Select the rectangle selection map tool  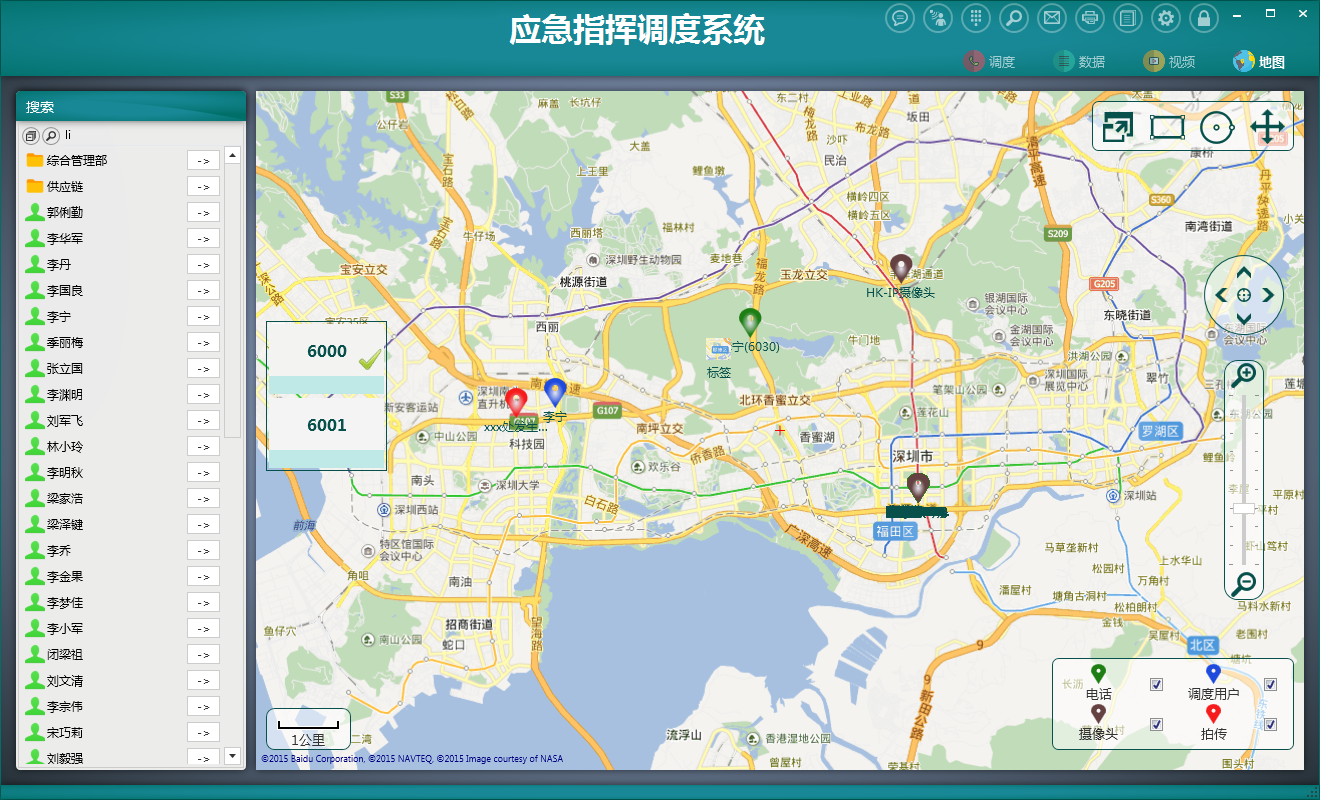click(x=1167, y=127)
